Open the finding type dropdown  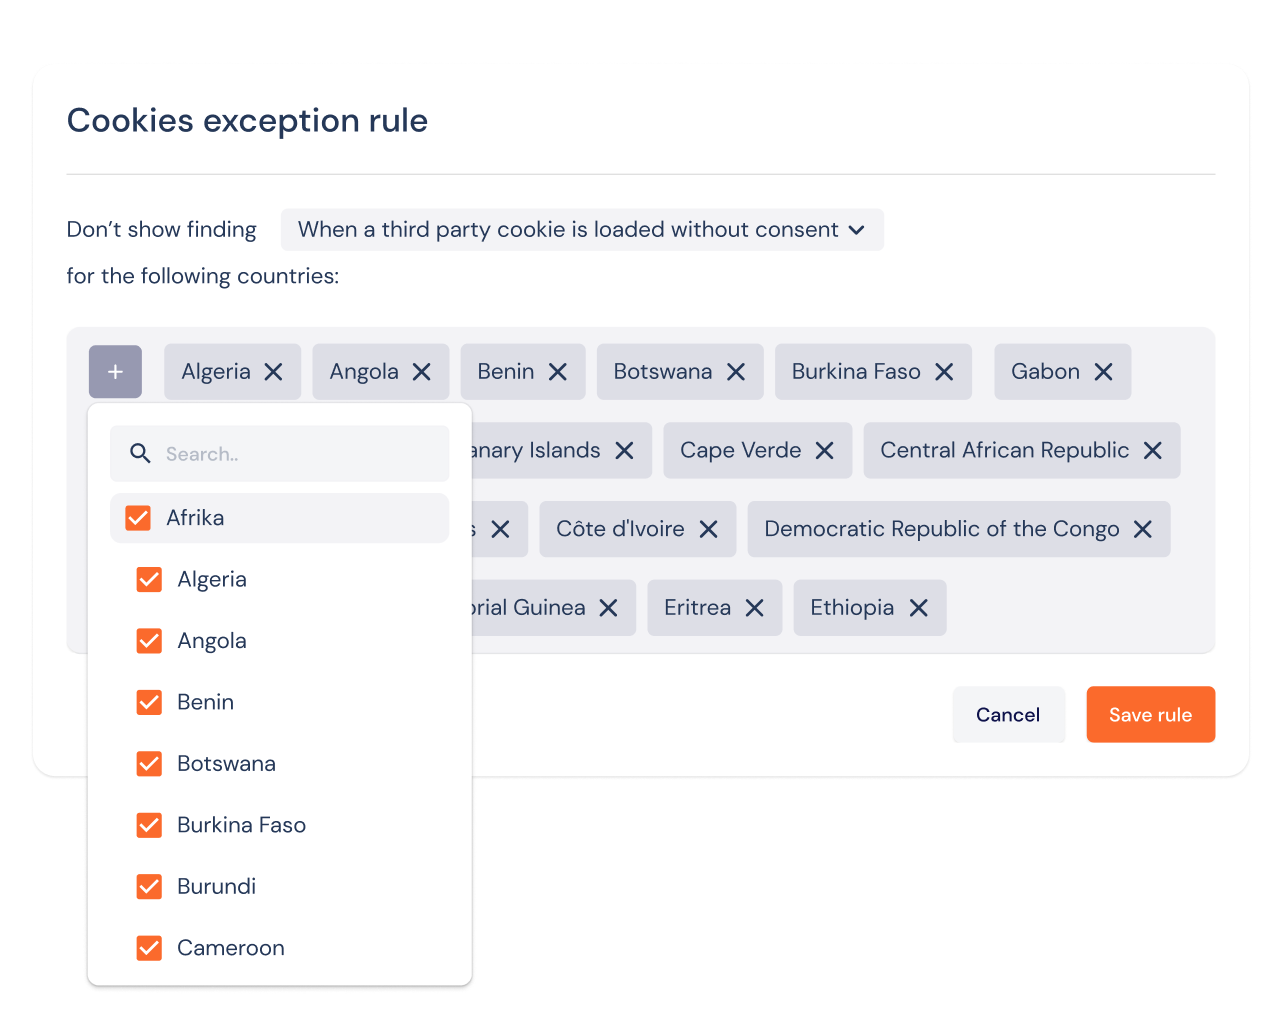coord(582,230)
